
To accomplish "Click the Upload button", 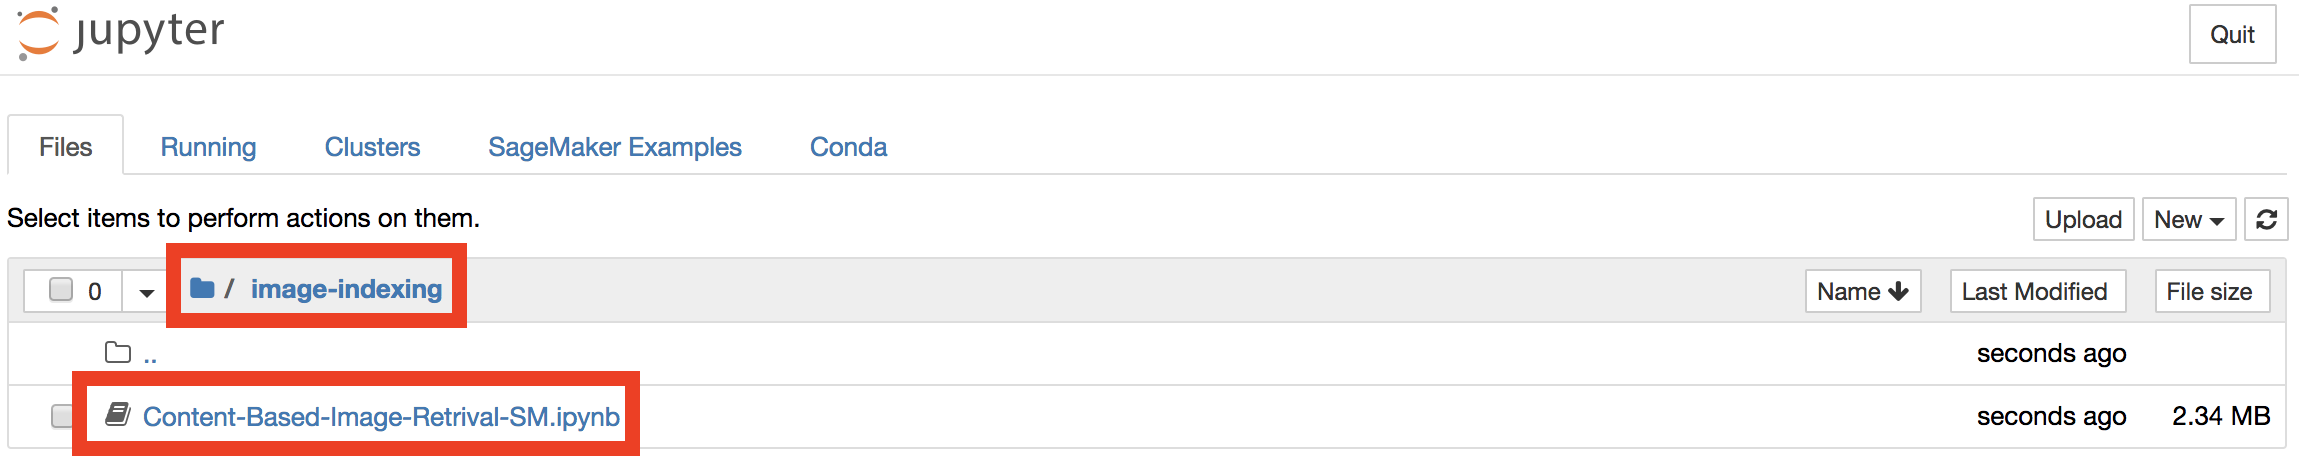I will pos(2083,220).
